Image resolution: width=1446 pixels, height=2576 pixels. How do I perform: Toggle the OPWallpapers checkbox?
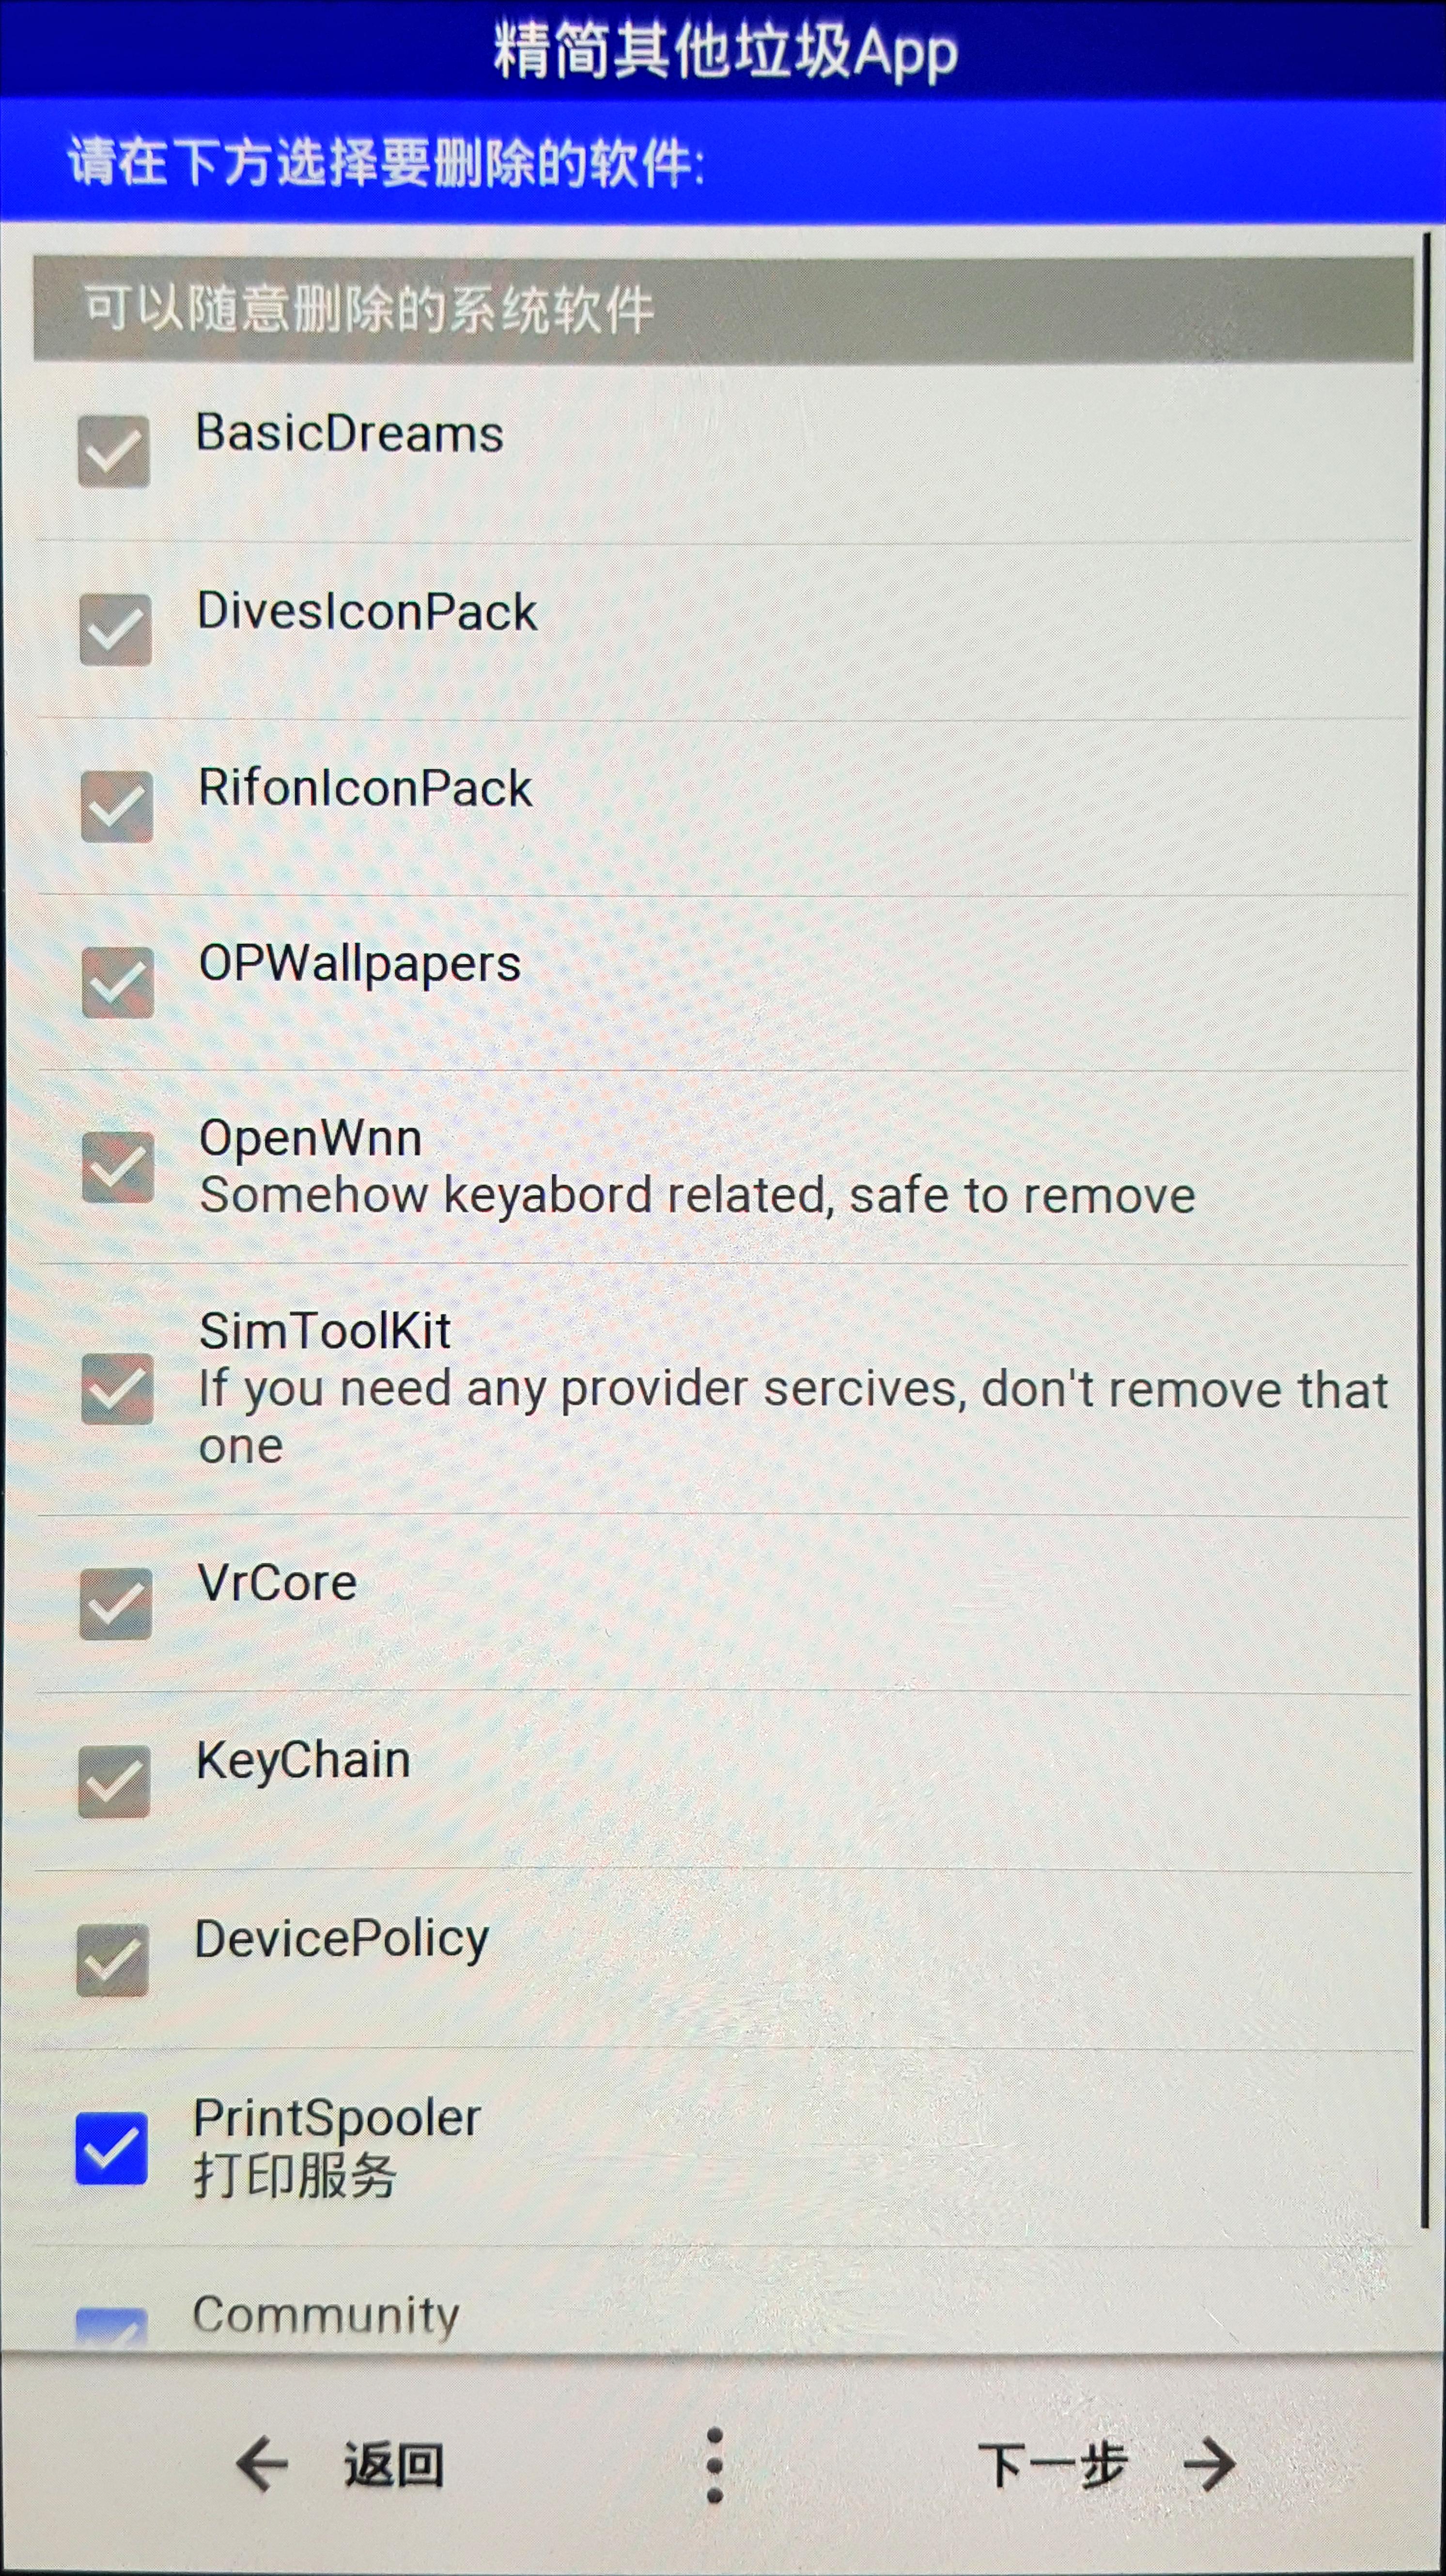tap(117, 983)
